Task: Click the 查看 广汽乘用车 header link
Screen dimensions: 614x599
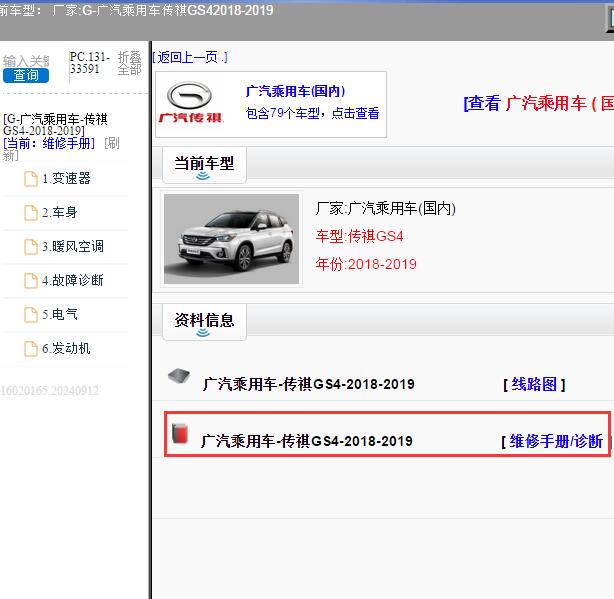Action: (538, 103)
